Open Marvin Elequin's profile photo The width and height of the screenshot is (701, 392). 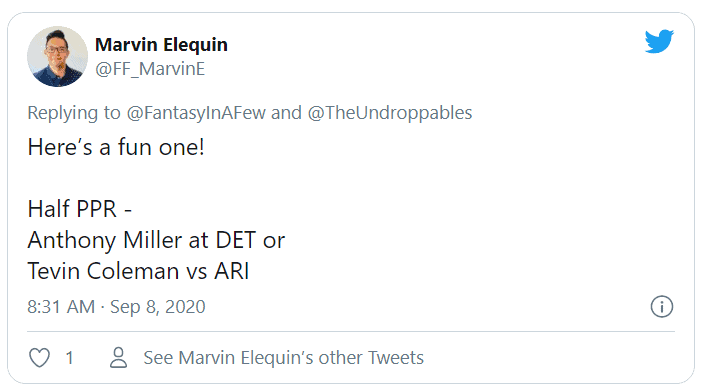pyautogui.click(x=57, y=56)
